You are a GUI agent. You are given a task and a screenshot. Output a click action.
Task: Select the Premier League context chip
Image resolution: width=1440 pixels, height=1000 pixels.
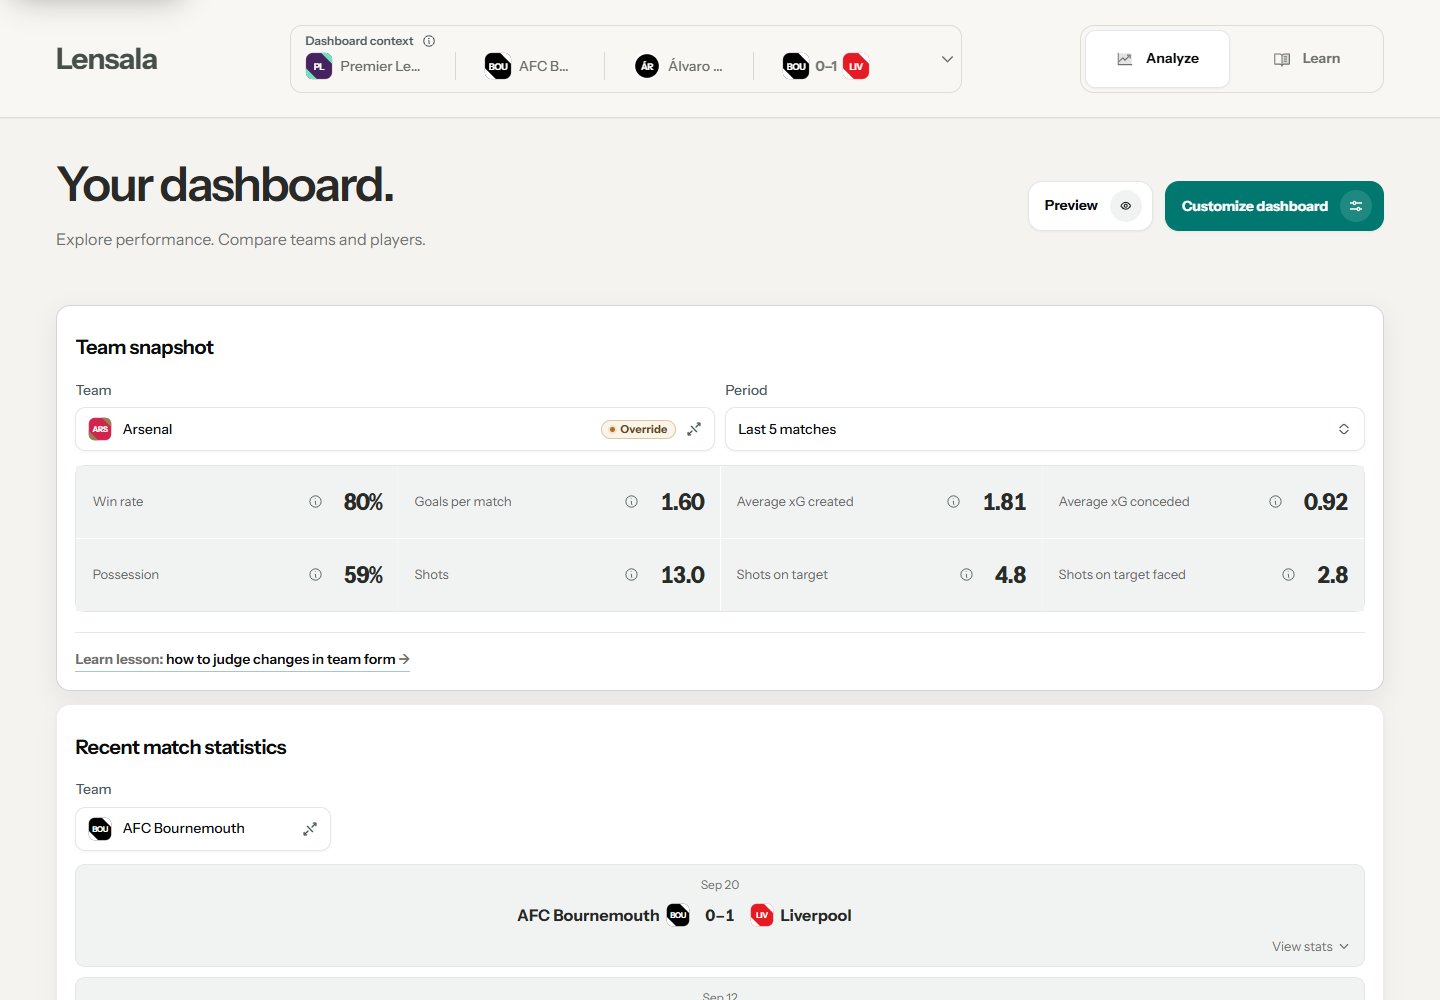(x=363, y=66)
